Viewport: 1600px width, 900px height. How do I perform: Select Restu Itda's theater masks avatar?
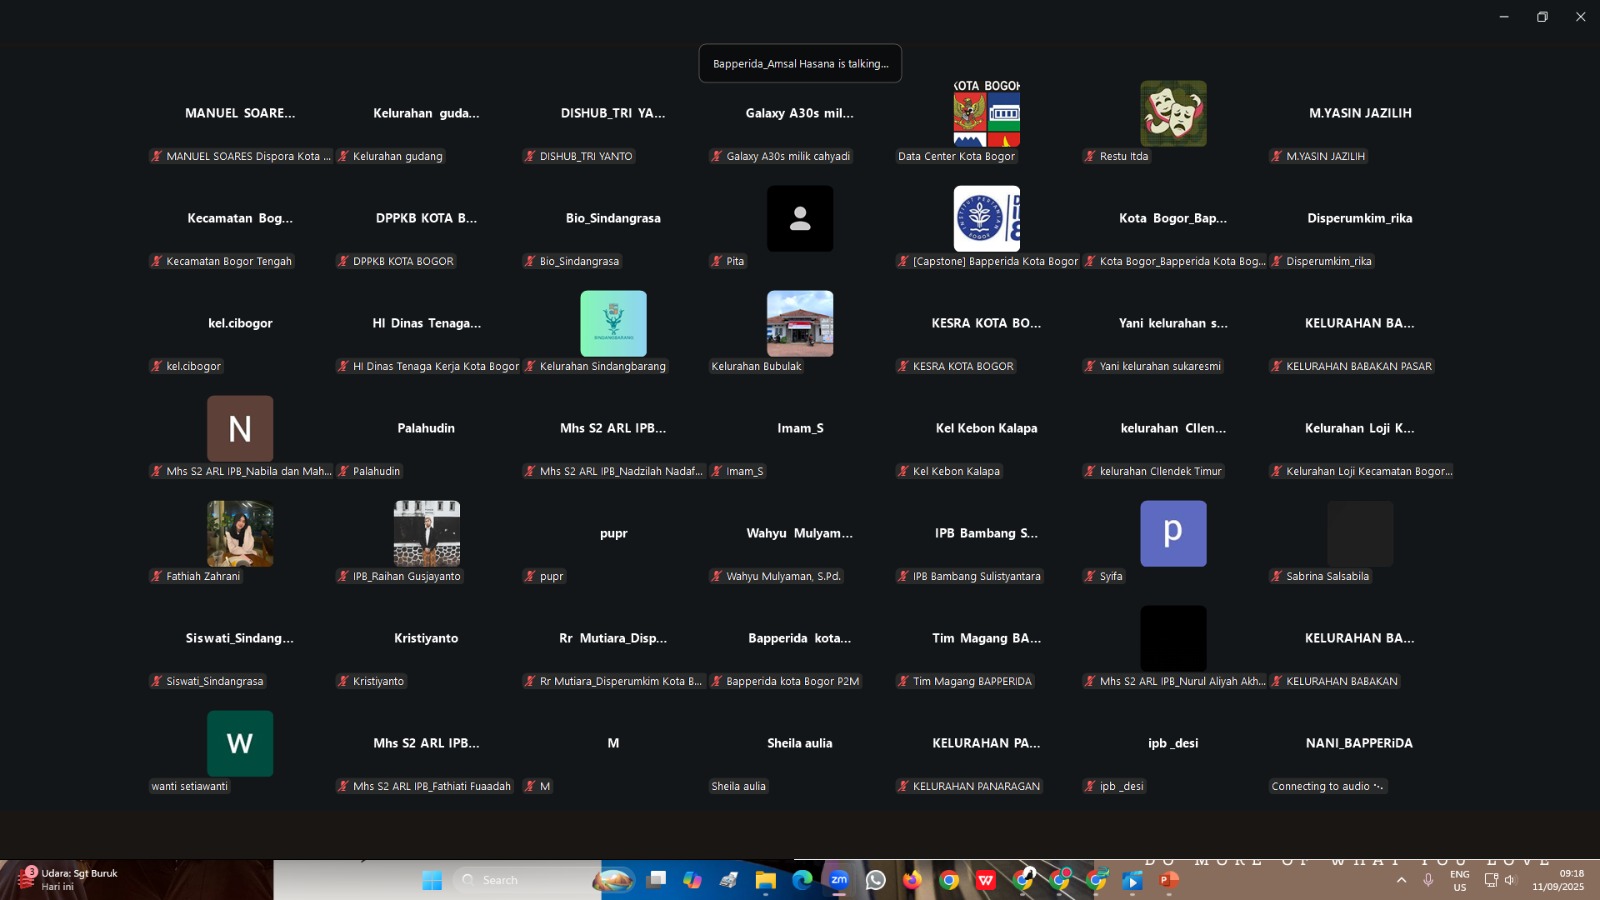(1173, 114)
